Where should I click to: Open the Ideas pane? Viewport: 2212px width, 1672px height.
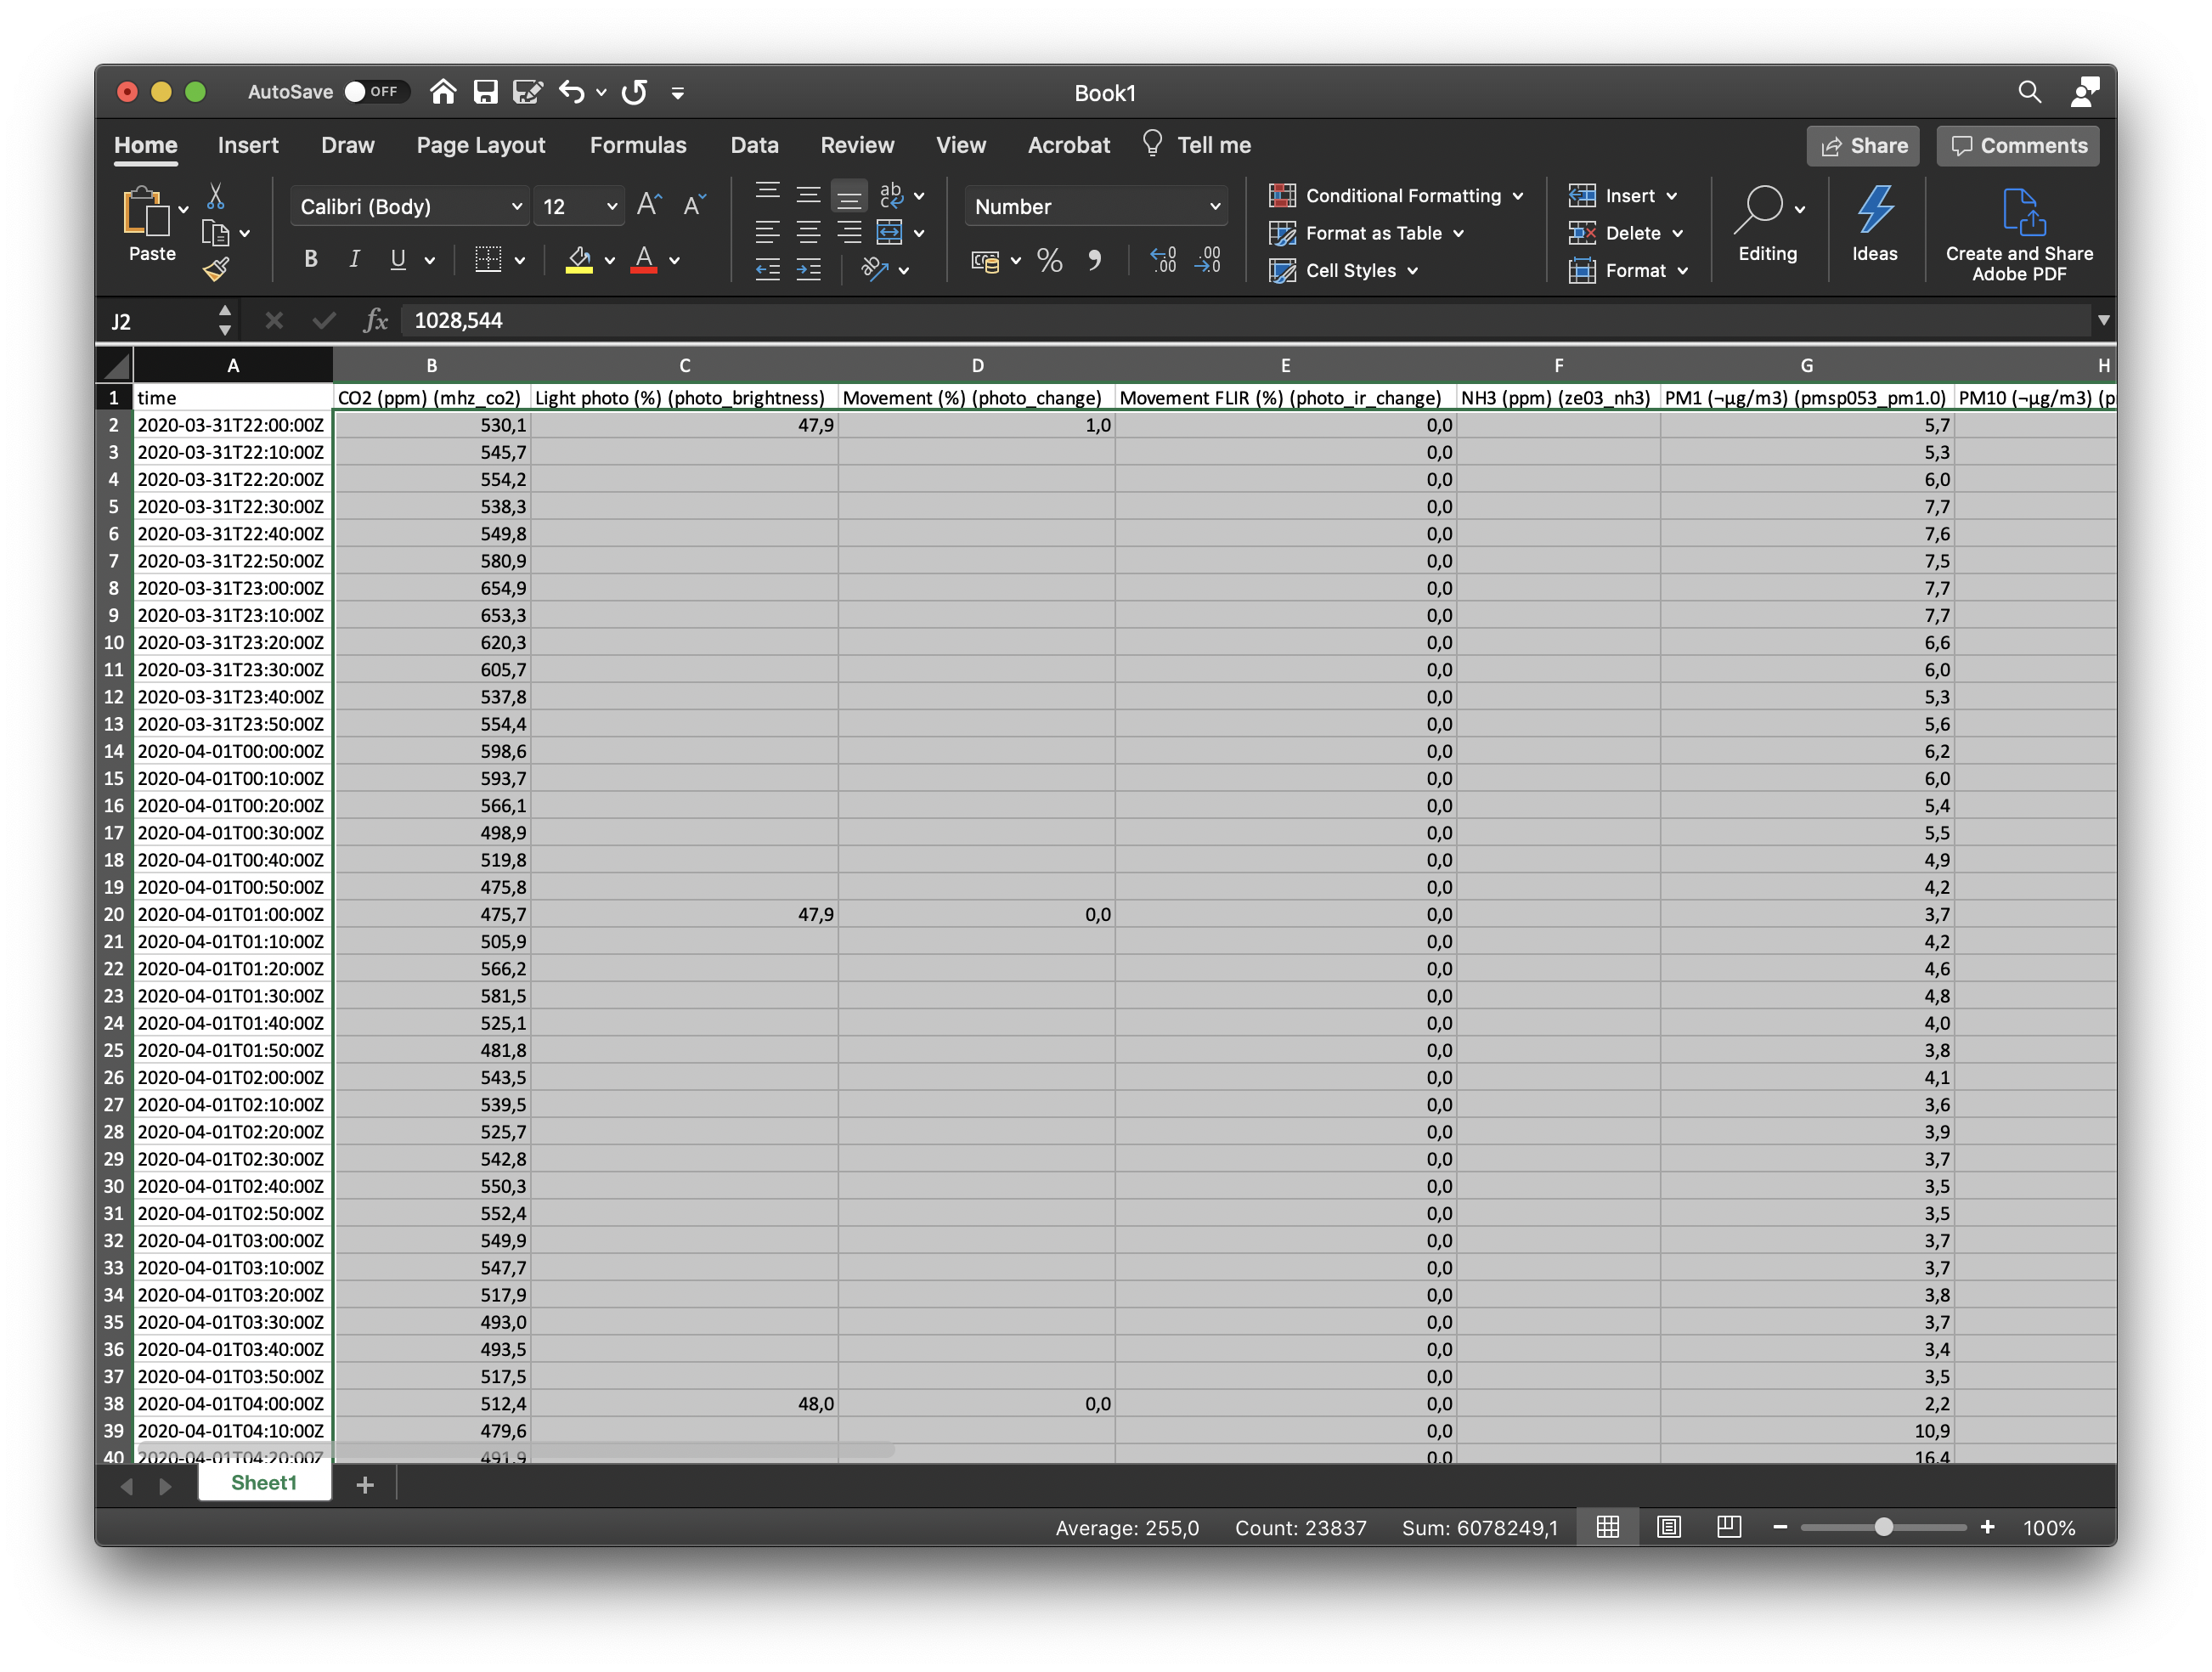tap(1875, 226)
